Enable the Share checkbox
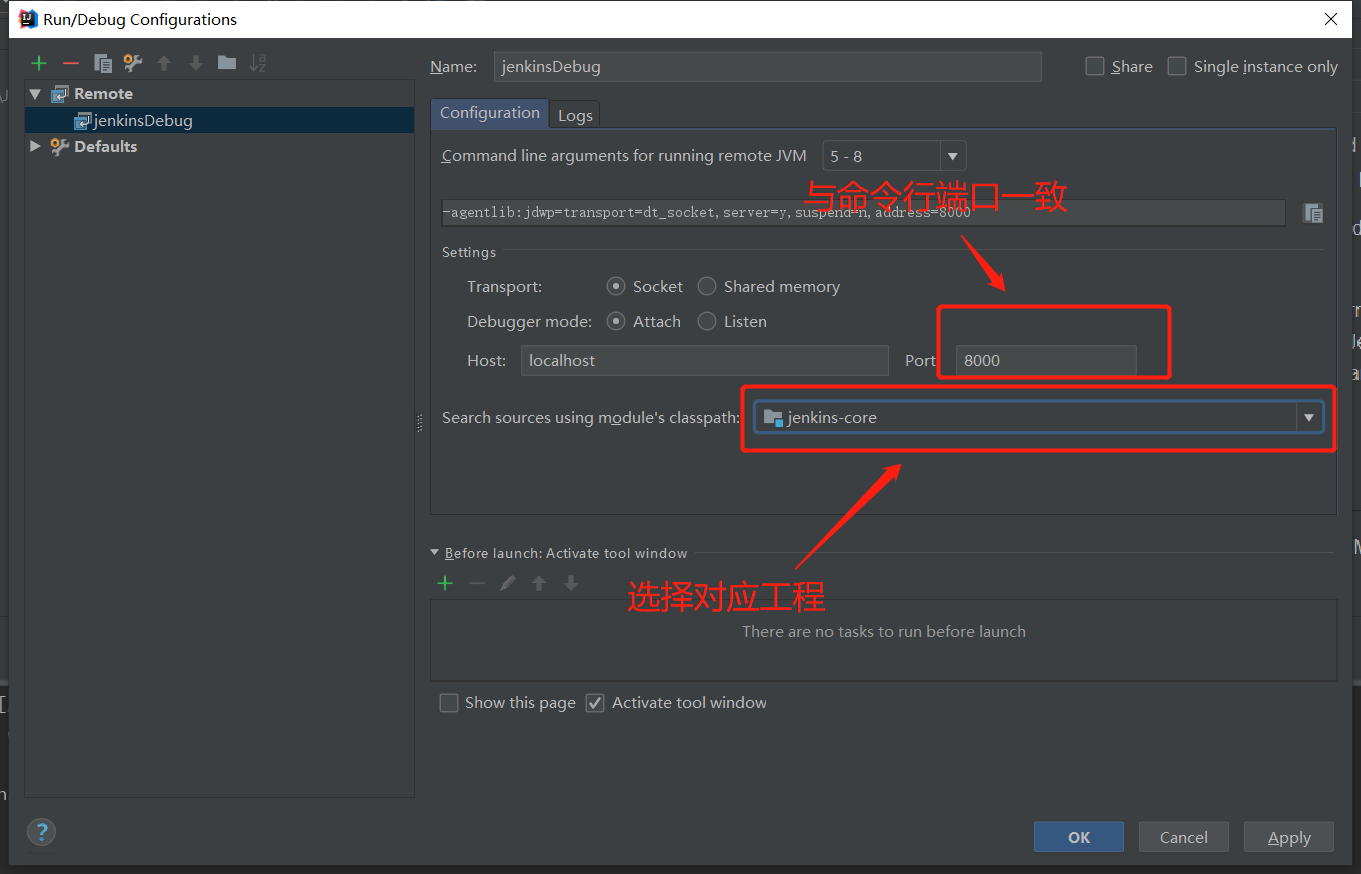 1095,66
